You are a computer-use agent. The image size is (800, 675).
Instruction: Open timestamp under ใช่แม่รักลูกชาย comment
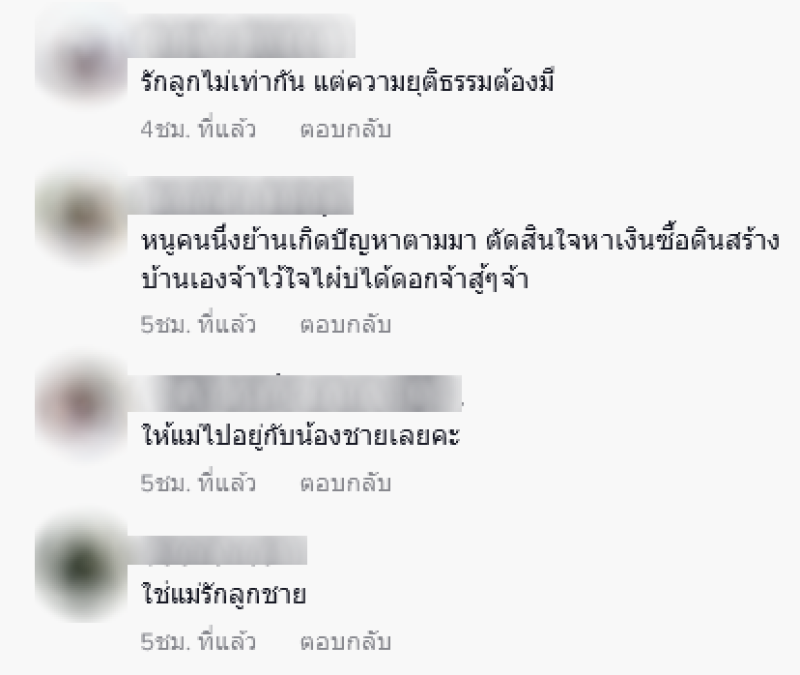[198, 642]
